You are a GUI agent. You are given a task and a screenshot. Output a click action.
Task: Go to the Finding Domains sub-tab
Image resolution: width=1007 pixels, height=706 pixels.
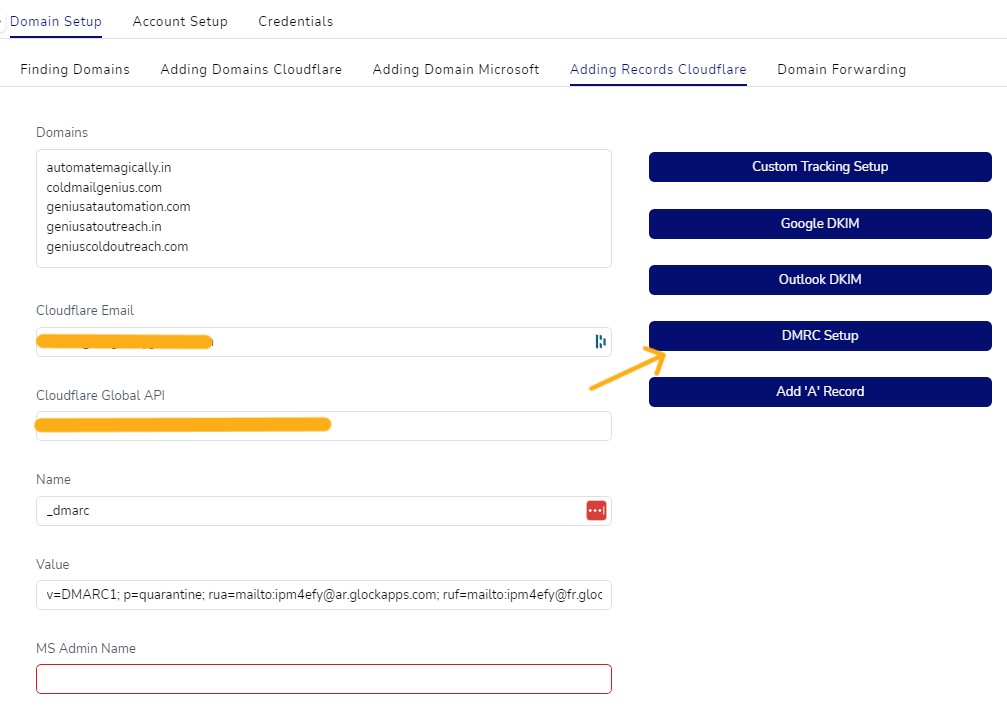75,69
